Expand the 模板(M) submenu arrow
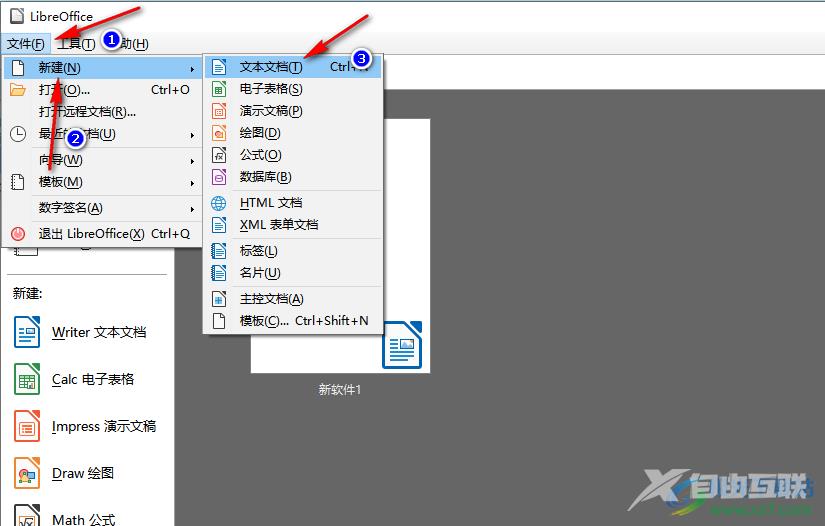The image size is (825, 526). (193, 183)
